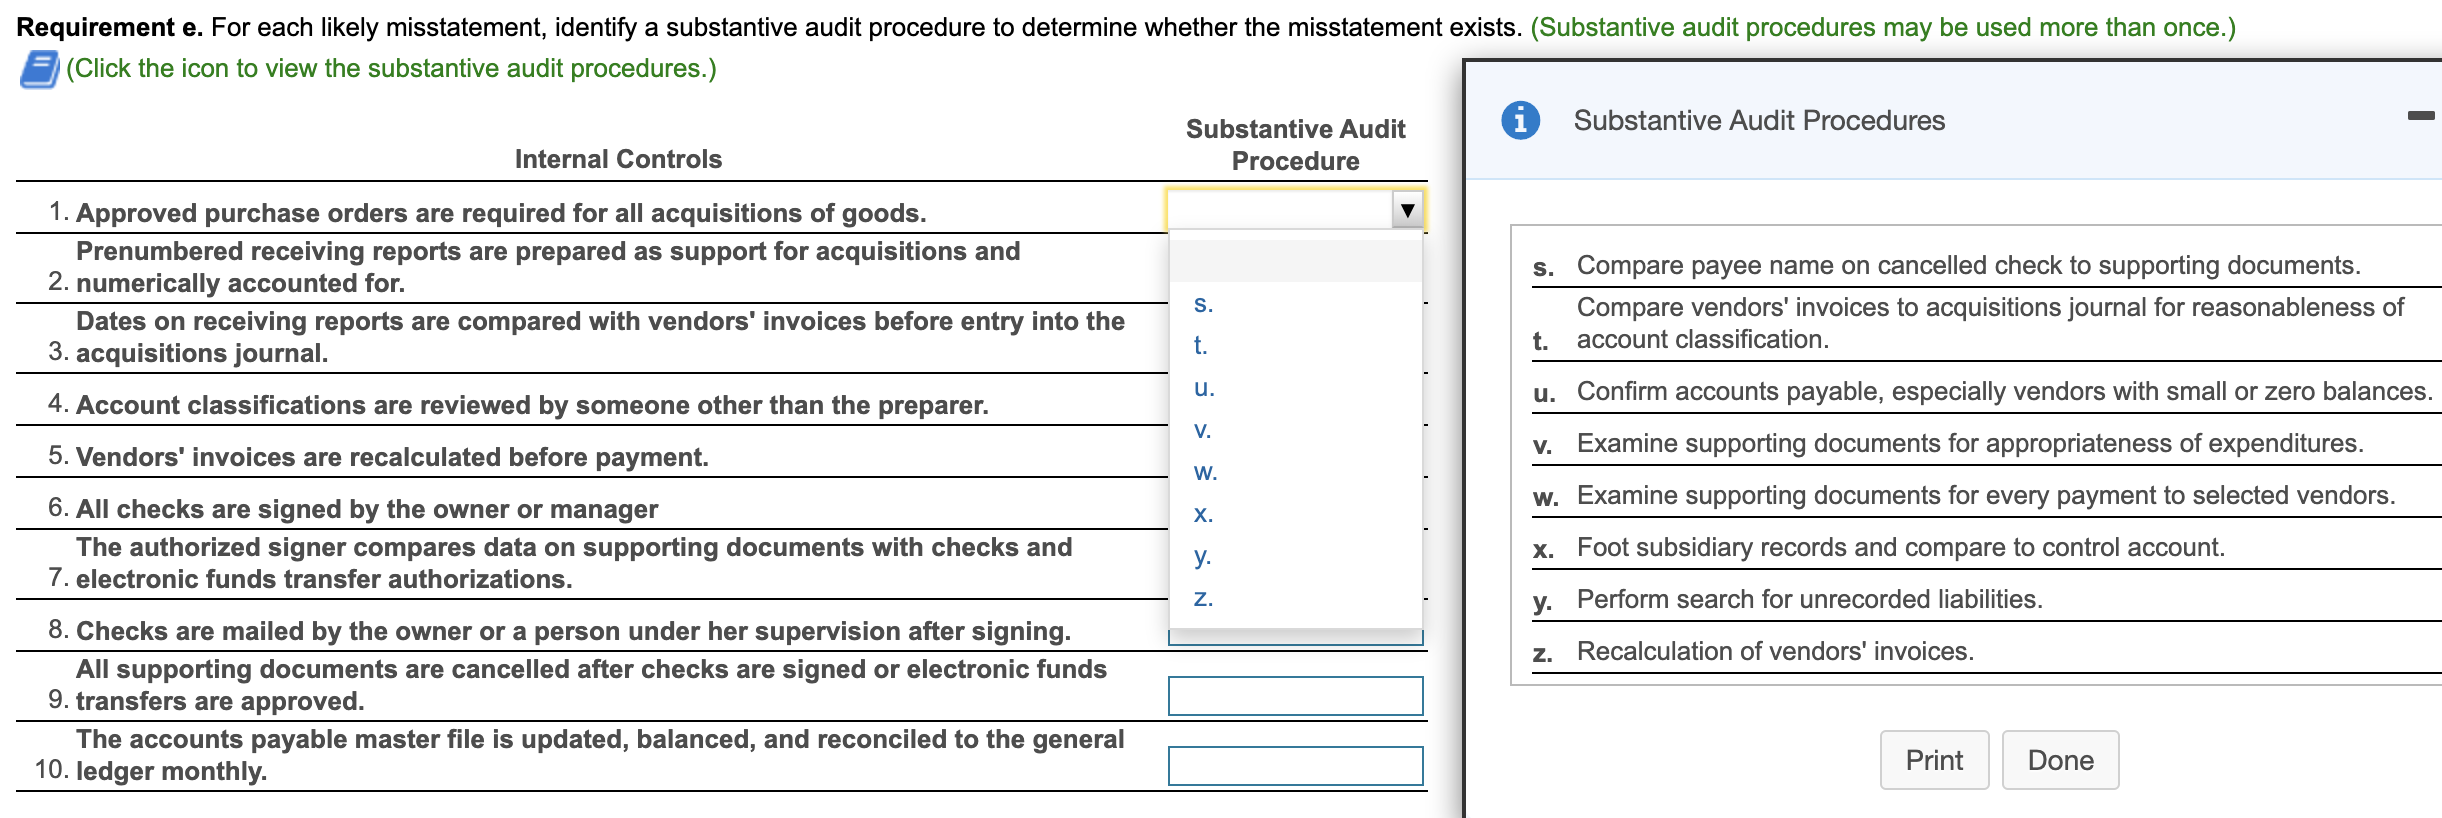Click the answer input field for item 9
This screenshot has height=818, width=2442.
[x=1295, y=695]
